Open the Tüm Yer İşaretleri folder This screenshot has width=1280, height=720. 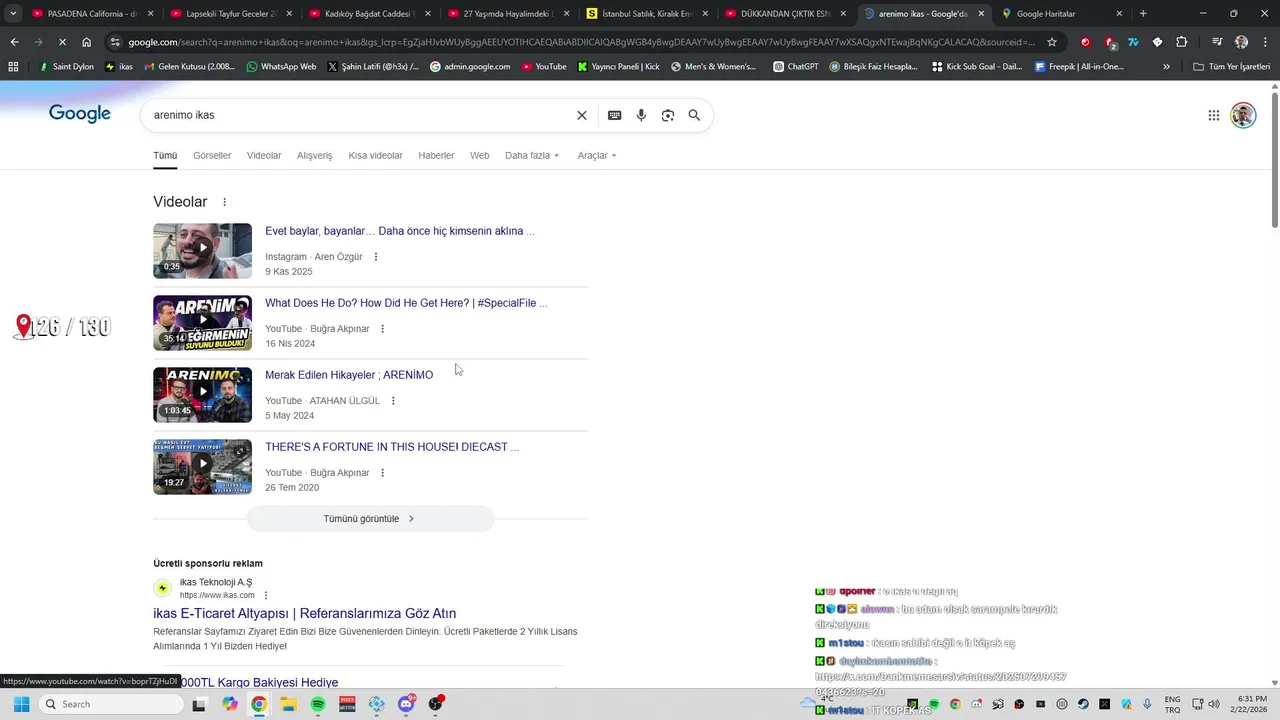tap(1231, 66)
